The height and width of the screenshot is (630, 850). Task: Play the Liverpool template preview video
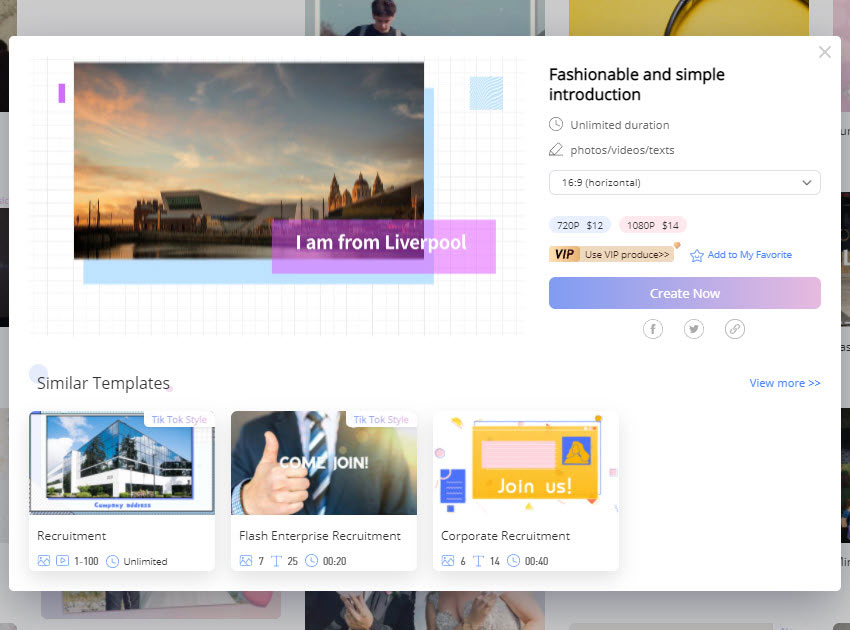pos(249,160)
